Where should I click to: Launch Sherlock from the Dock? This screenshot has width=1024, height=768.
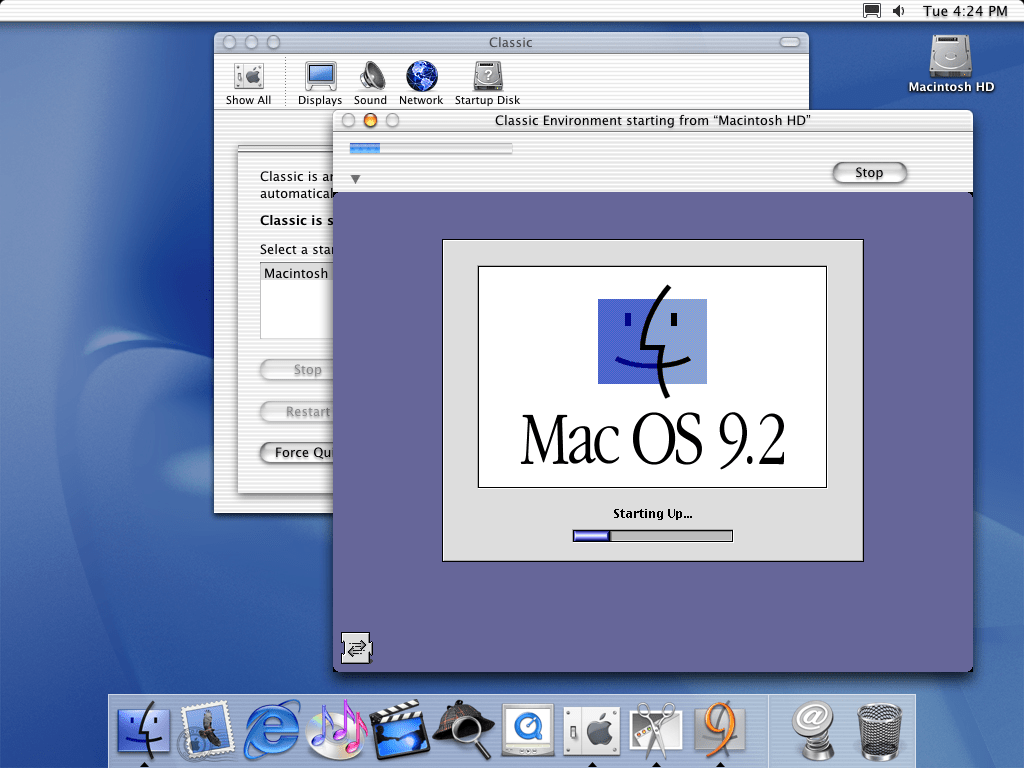(462, 728)
